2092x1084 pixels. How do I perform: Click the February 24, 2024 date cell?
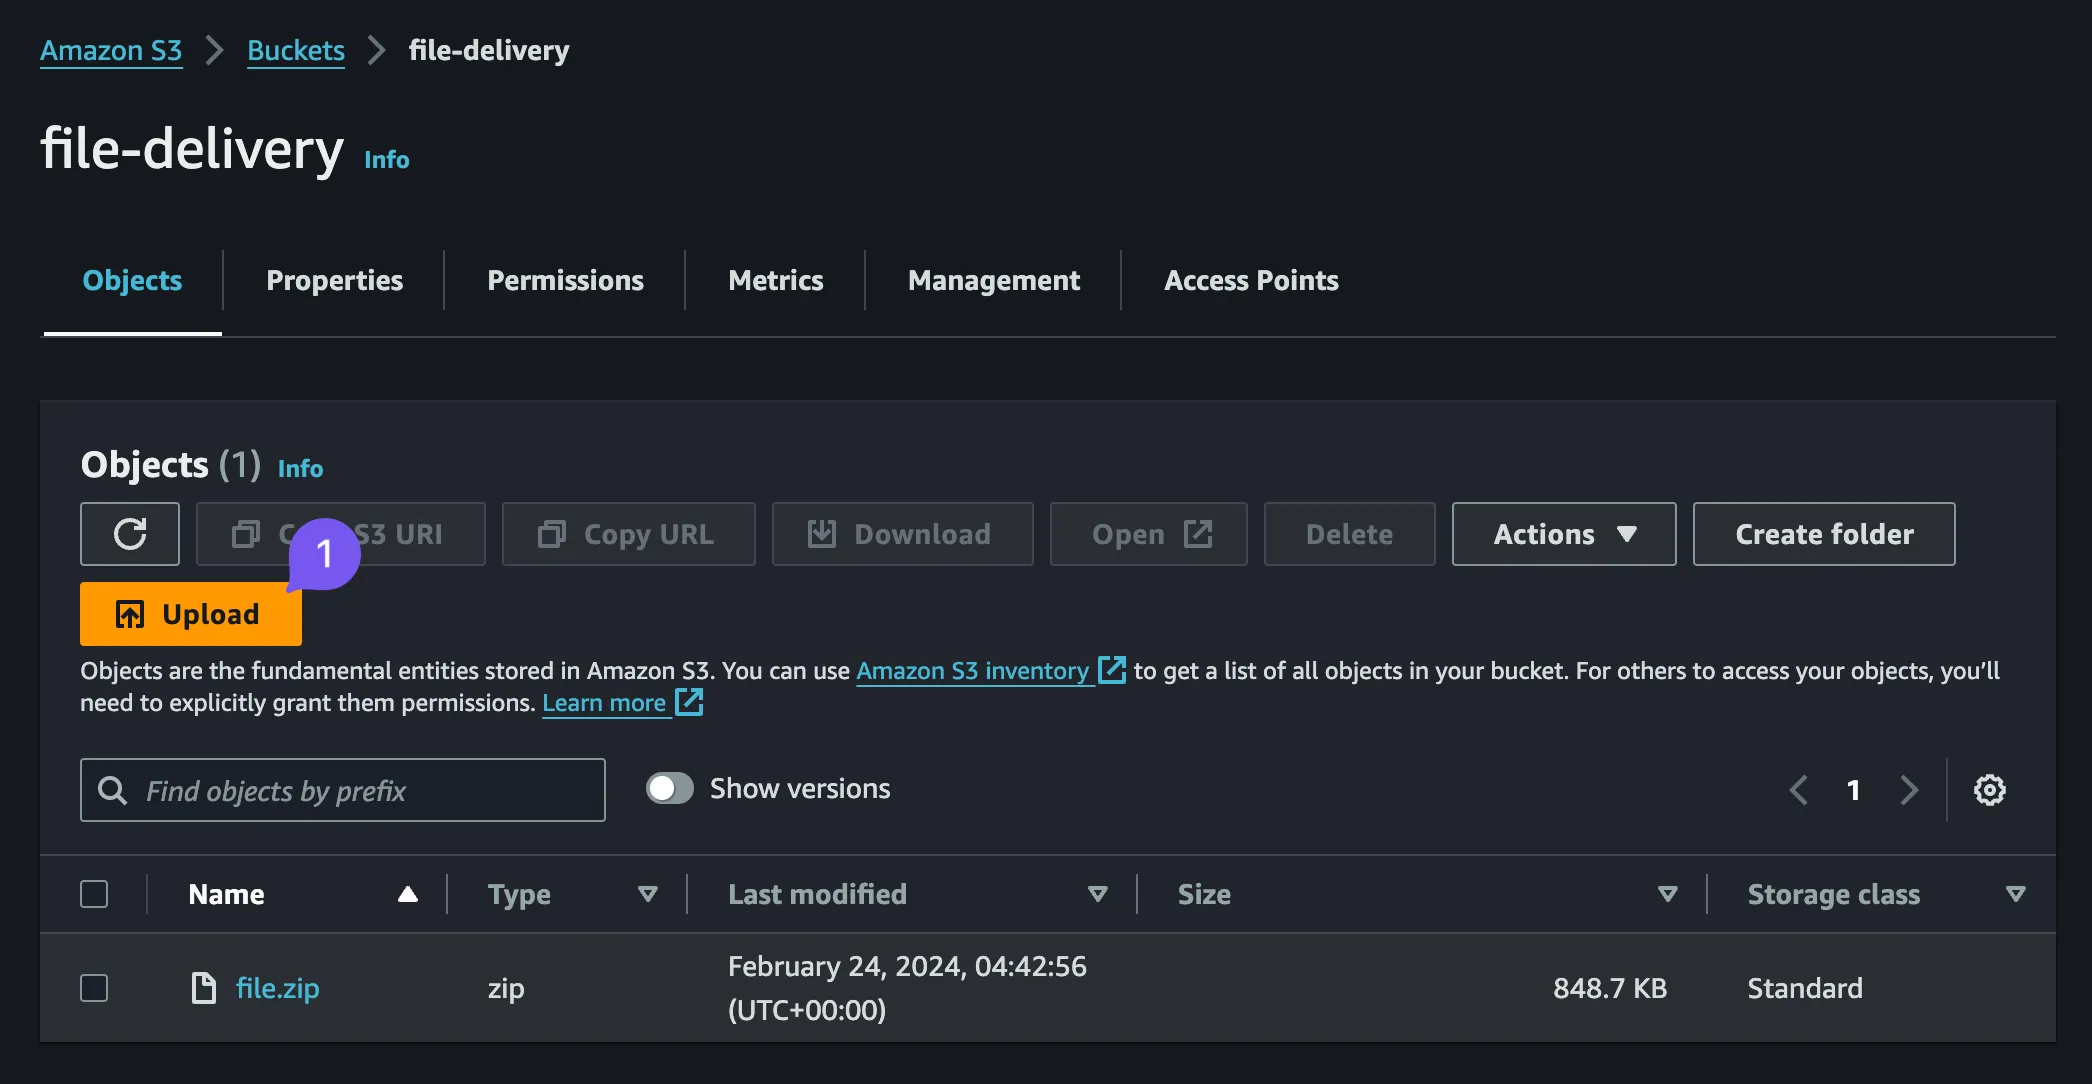[907, 988]
